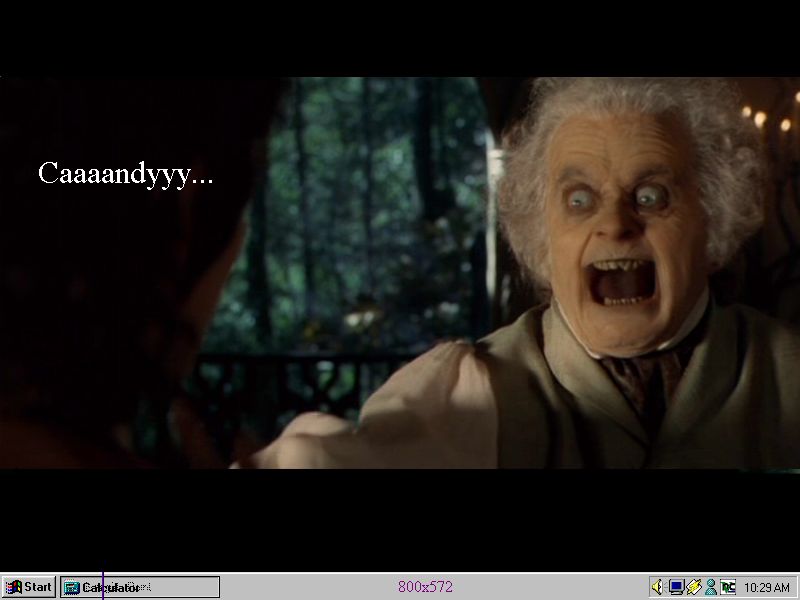
Task: Click the Caaaandyyy... caption text
Action: (x=126, y=174)
